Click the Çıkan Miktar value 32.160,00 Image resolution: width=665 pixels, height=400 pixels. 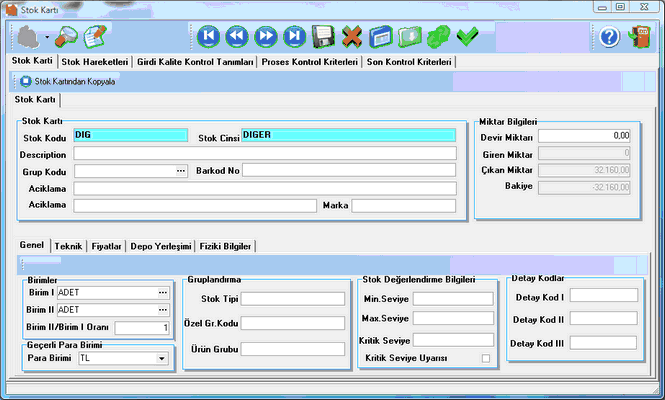584,170
